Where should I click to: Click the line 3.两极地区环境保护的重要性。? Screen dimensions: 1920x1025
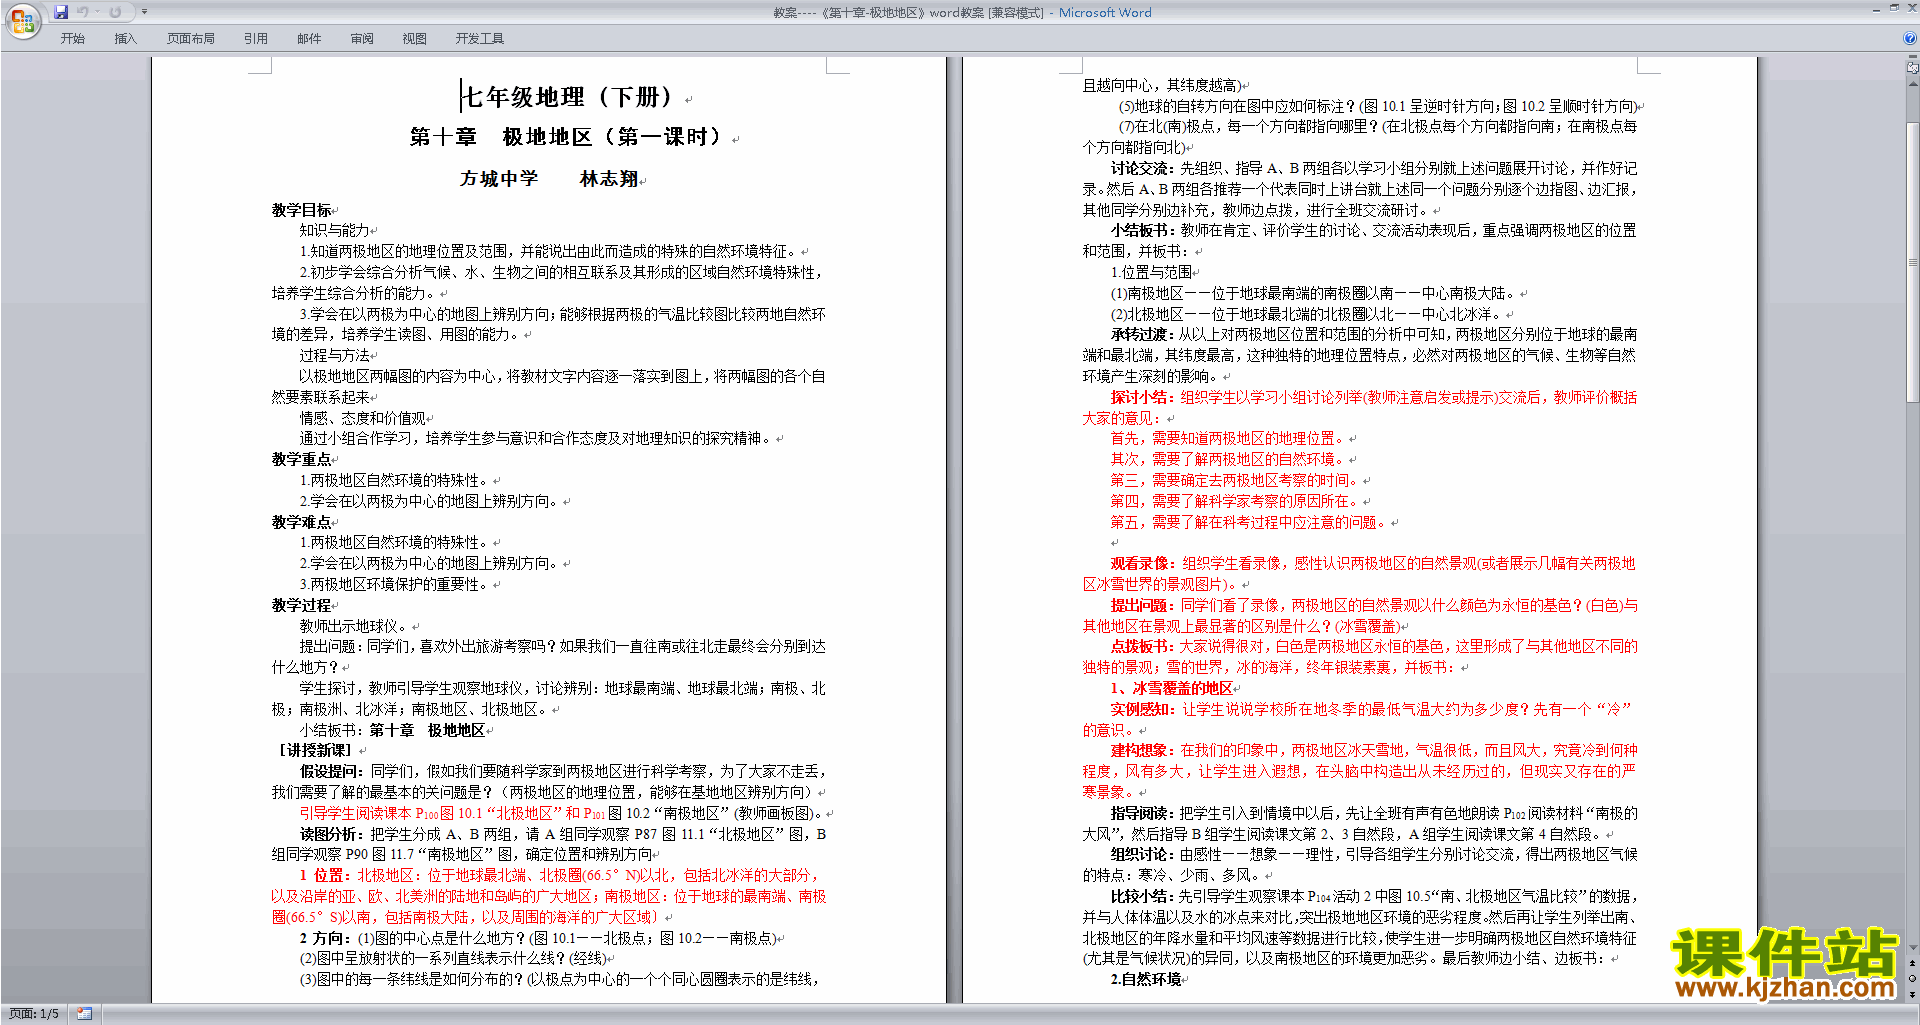[394, 584]
